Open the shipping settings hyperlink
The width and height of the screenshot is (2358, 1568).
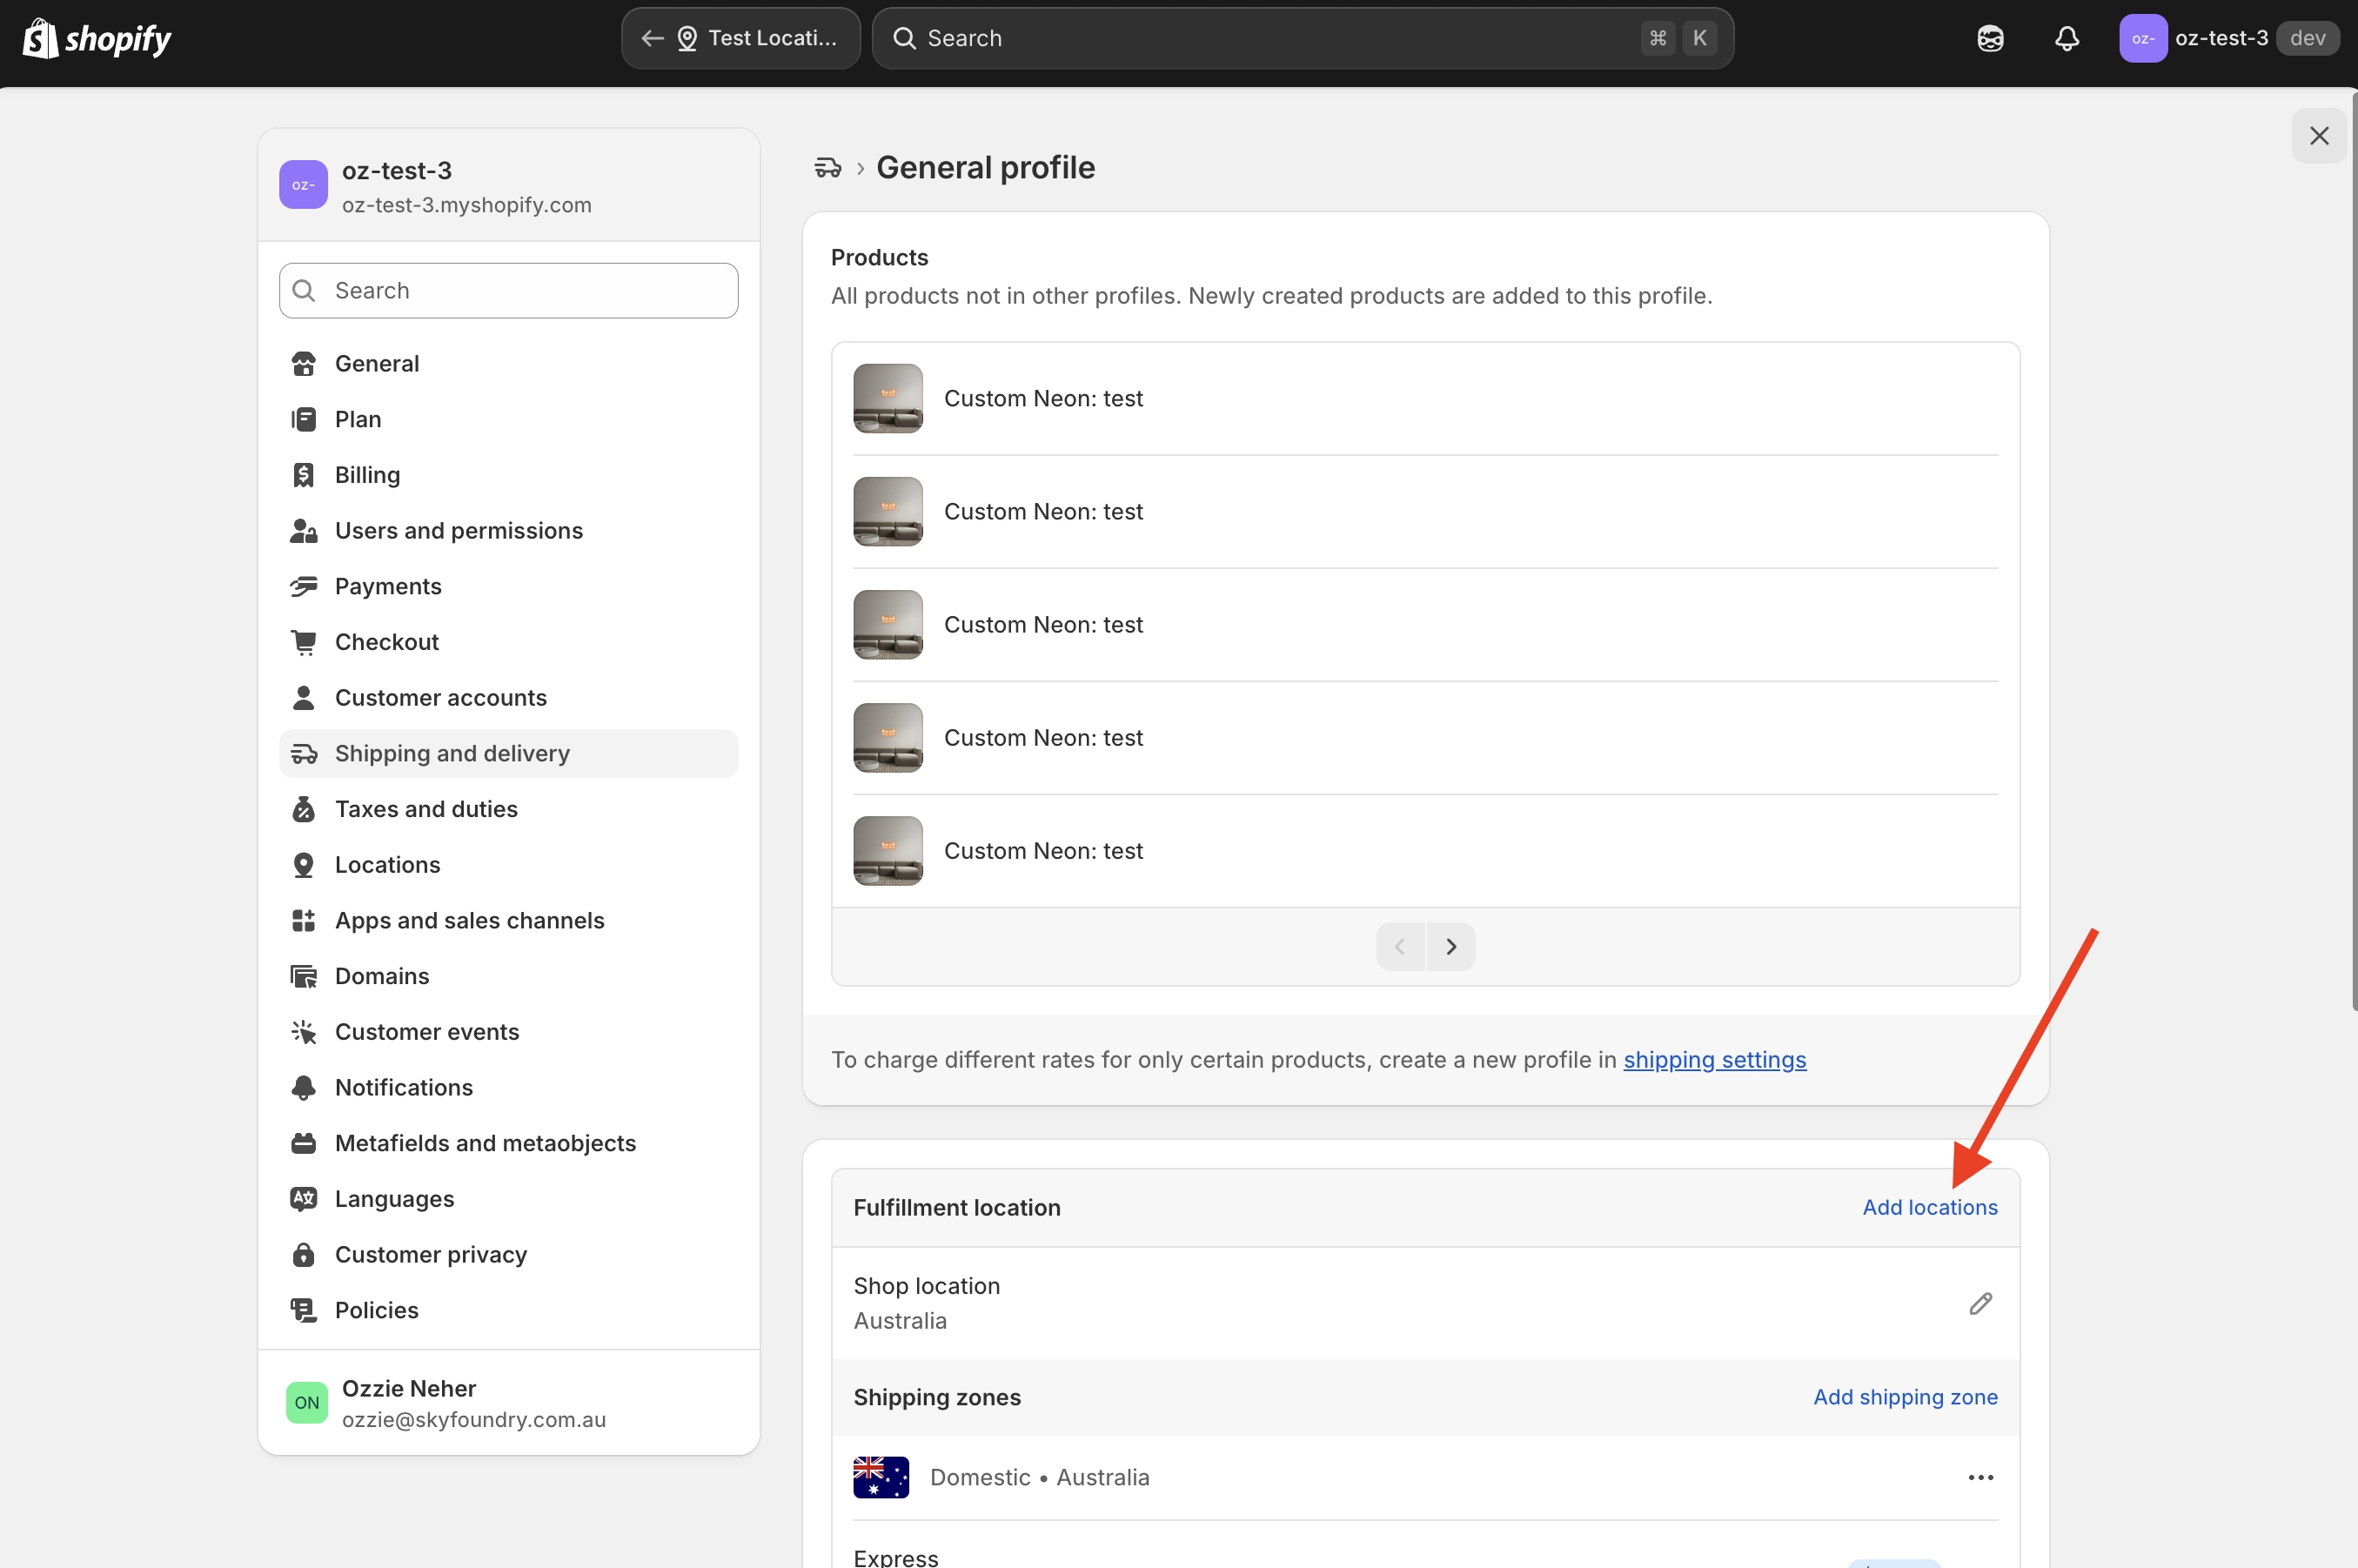pos(1714,1059)
